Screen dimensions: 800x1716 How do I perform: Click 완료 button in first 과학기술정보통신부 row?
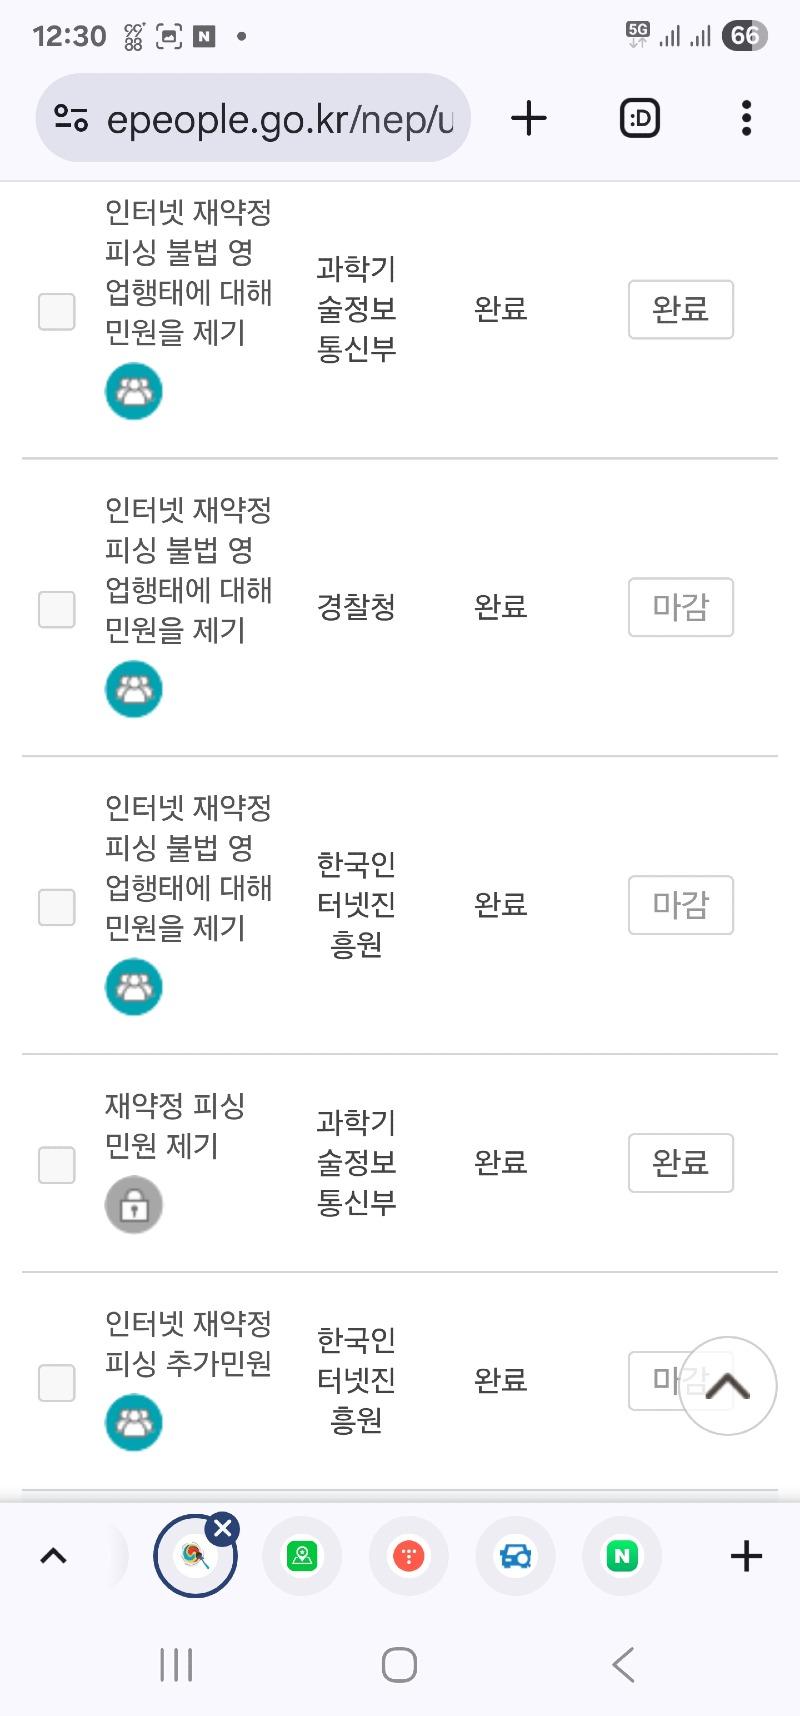(x=681, y=310)
